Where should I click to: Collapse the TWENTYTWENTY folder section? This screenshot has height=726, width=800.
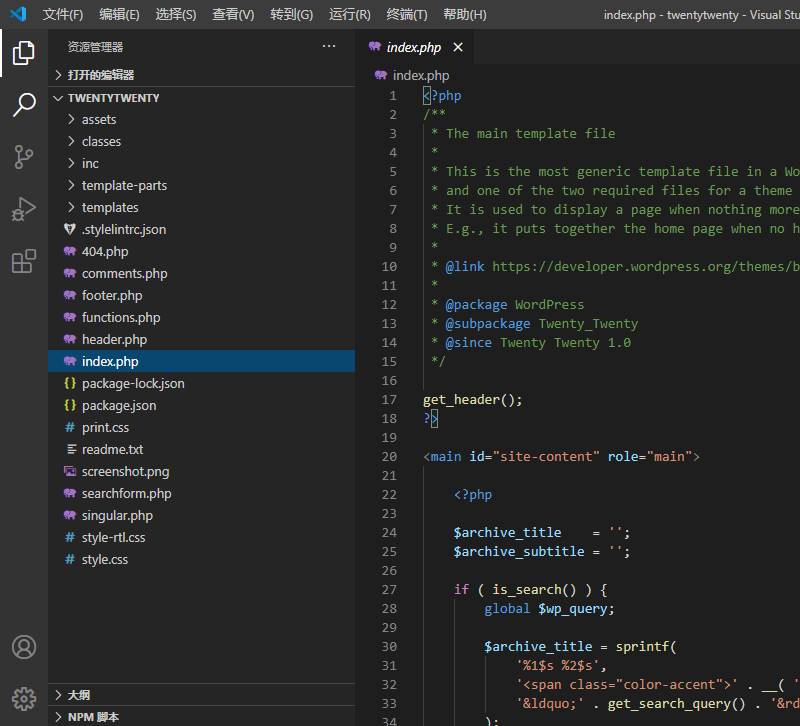[202, 97]
